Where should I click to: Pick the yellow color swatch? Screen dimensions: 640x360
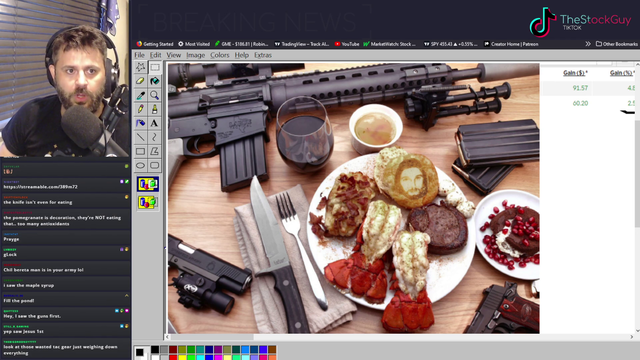click(182, 357)
